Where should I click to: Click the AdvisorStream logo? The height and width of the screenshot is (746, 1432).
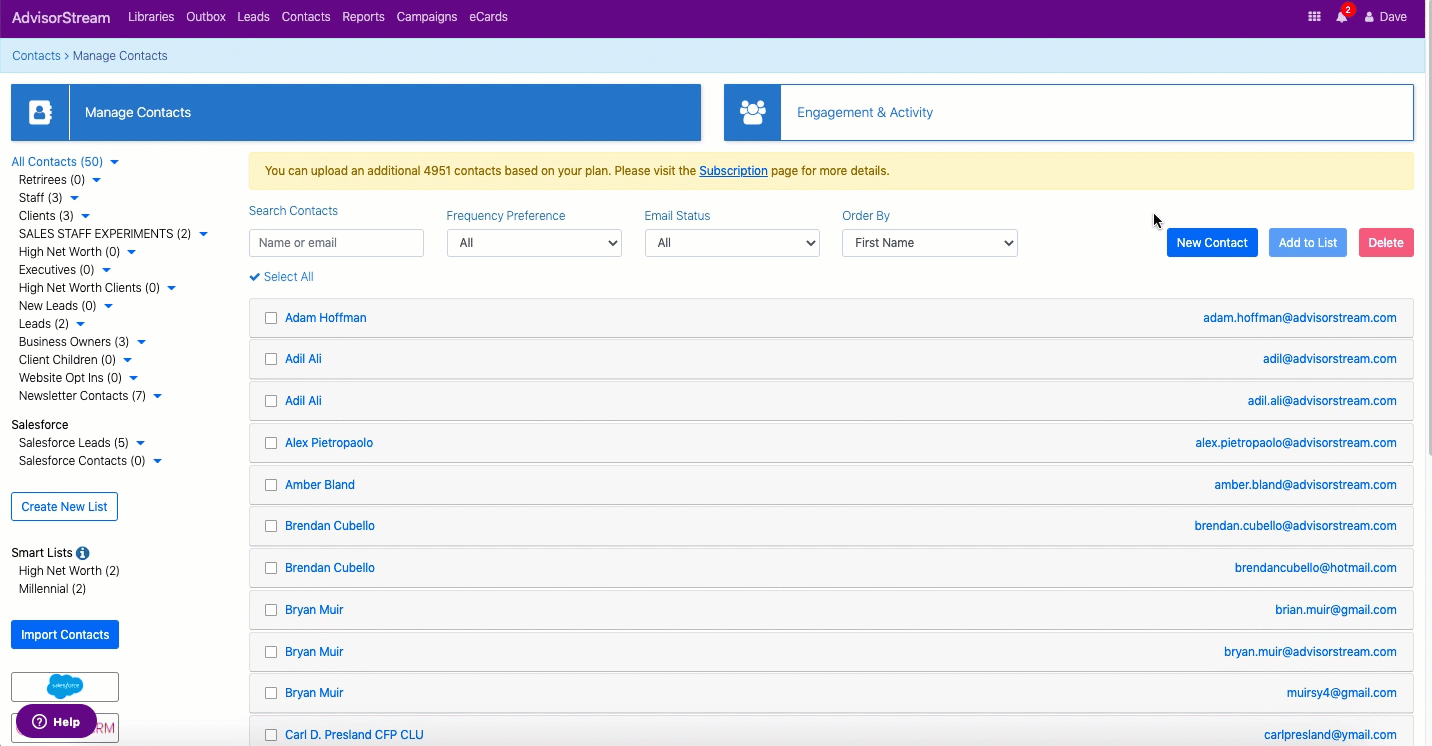click(61, 17)
